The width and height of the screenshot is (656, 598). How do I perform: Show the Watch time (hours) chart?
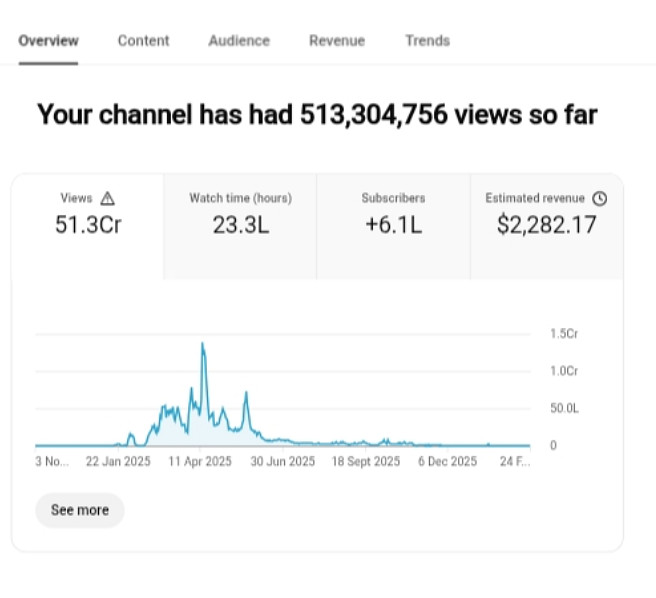click(x=240, y=212)
